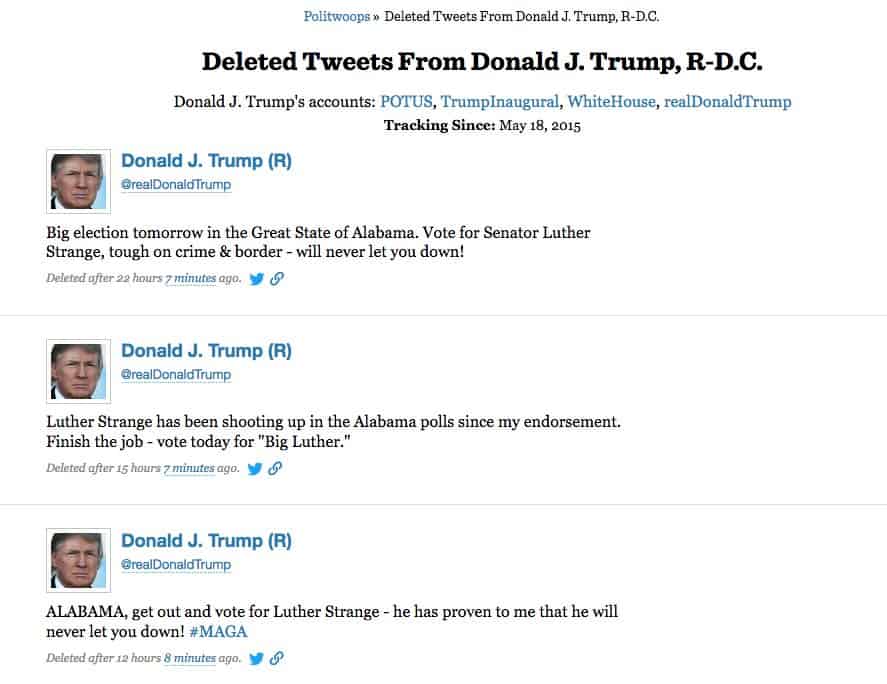Click profile photo thumbnail of third tweet

point(79,561)
